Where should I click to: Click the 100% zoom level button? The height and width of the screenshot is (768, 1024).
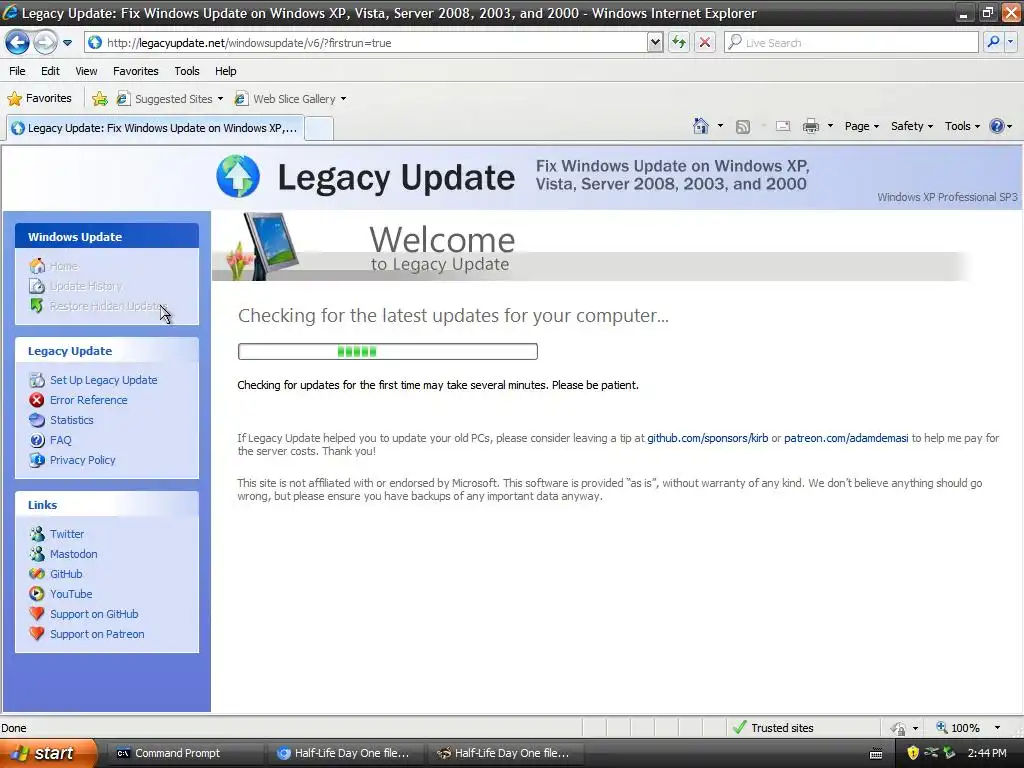(958, 728)
